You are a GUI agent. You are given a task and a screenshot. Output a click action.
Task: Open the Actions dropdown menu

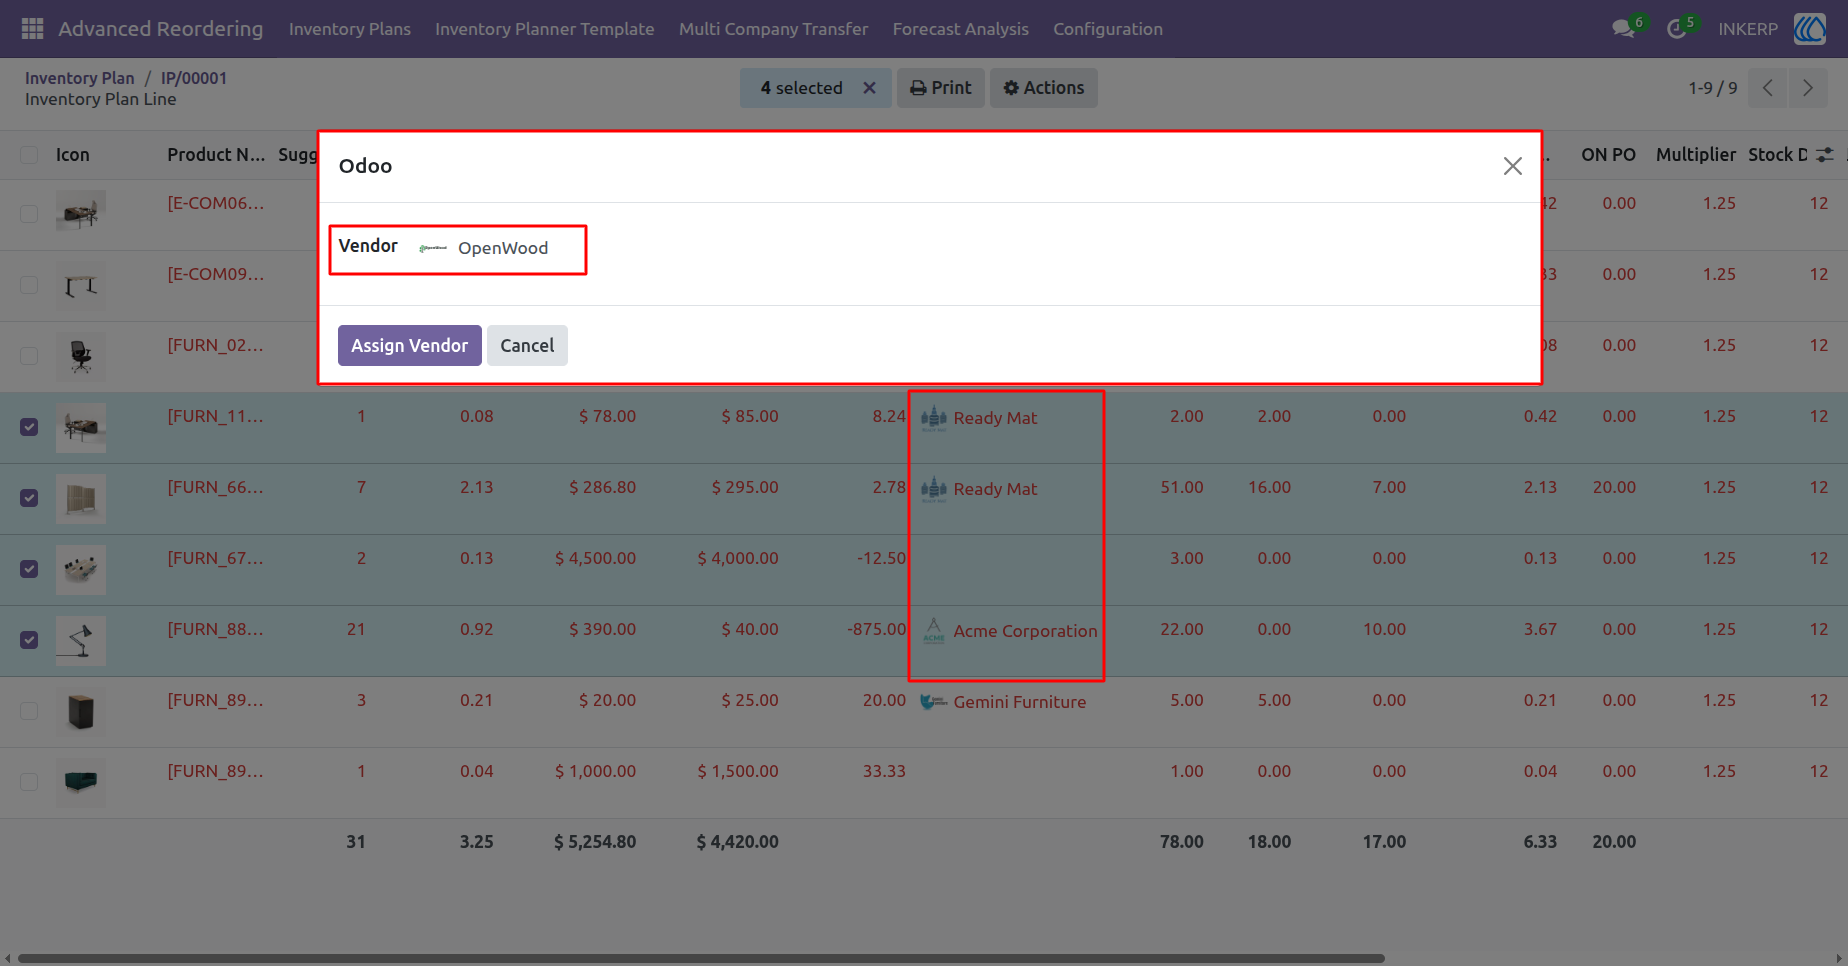point(1044,88)
